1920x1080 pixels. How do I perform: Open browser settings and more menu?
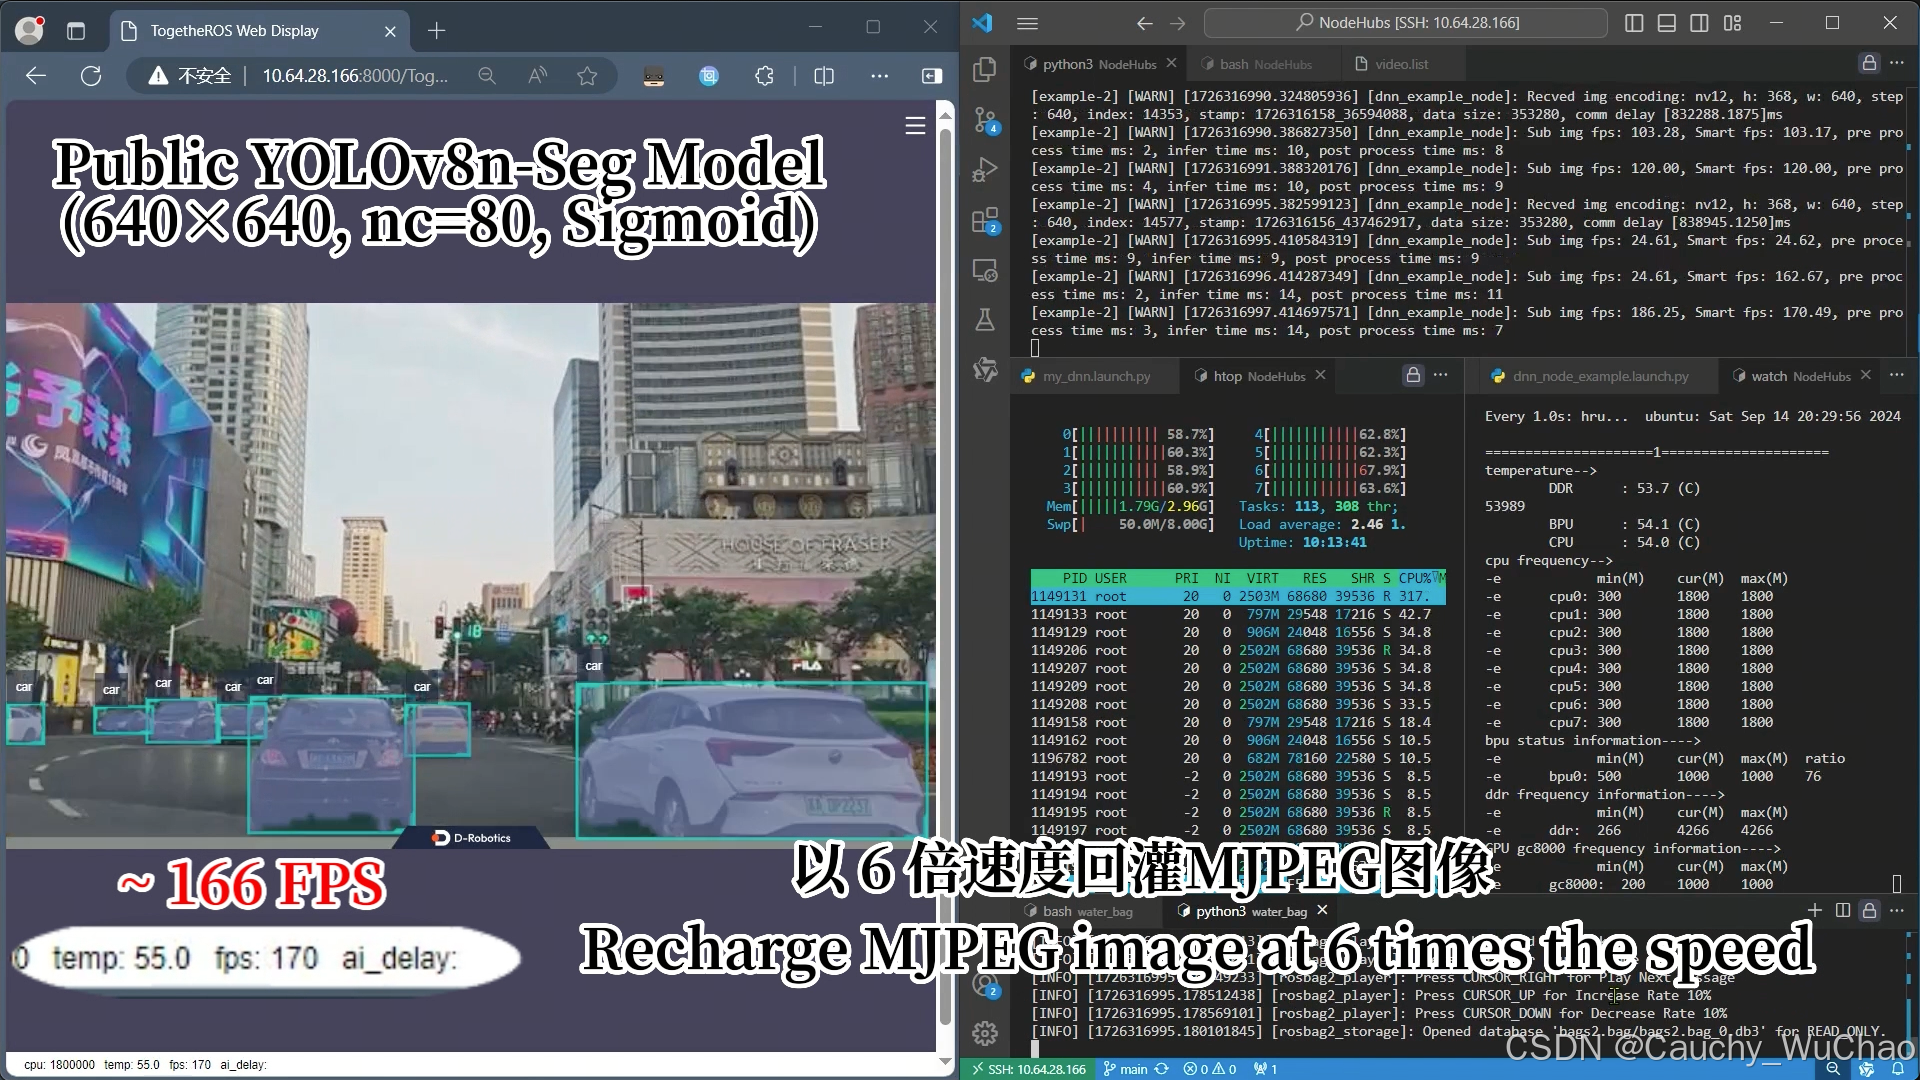tap(879, 76)
